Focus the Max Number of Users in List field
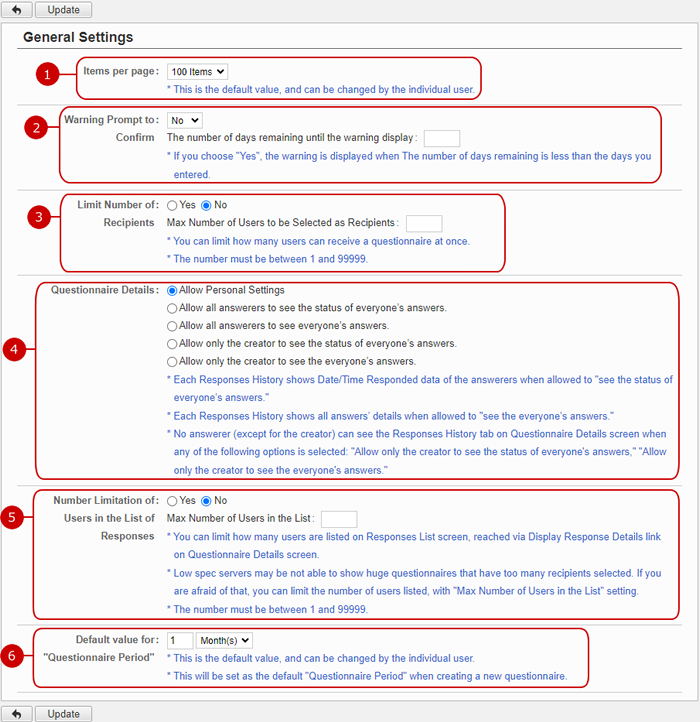Image resolution: width=700 pixels, height=722 pixels. 339,519
